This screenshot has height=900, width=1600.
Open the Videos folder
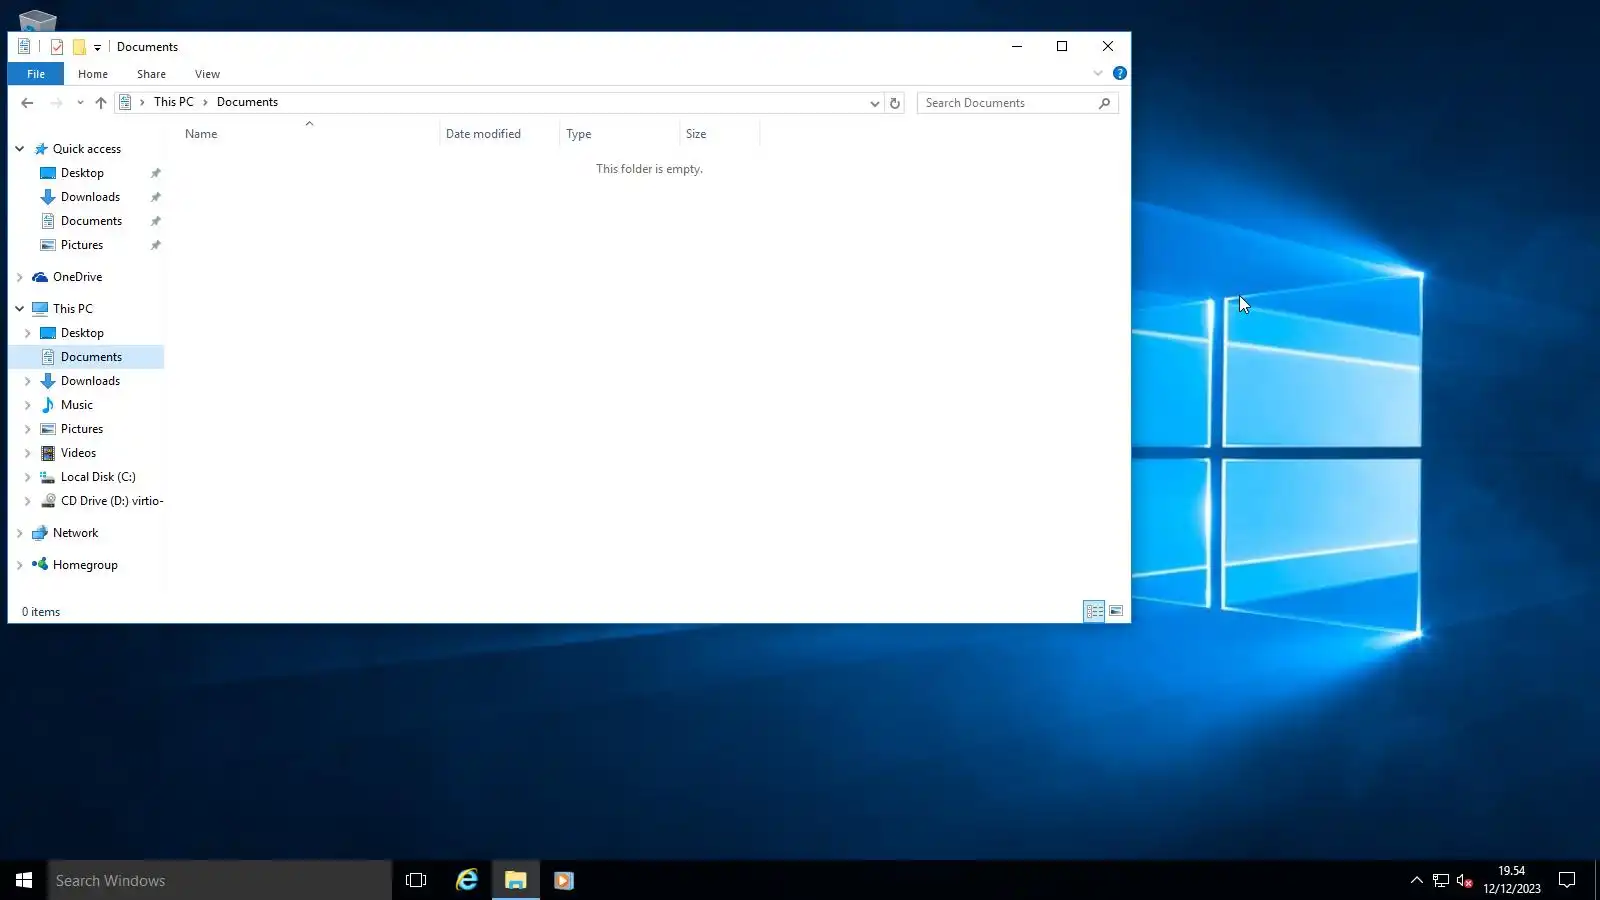tap(78, 453)
